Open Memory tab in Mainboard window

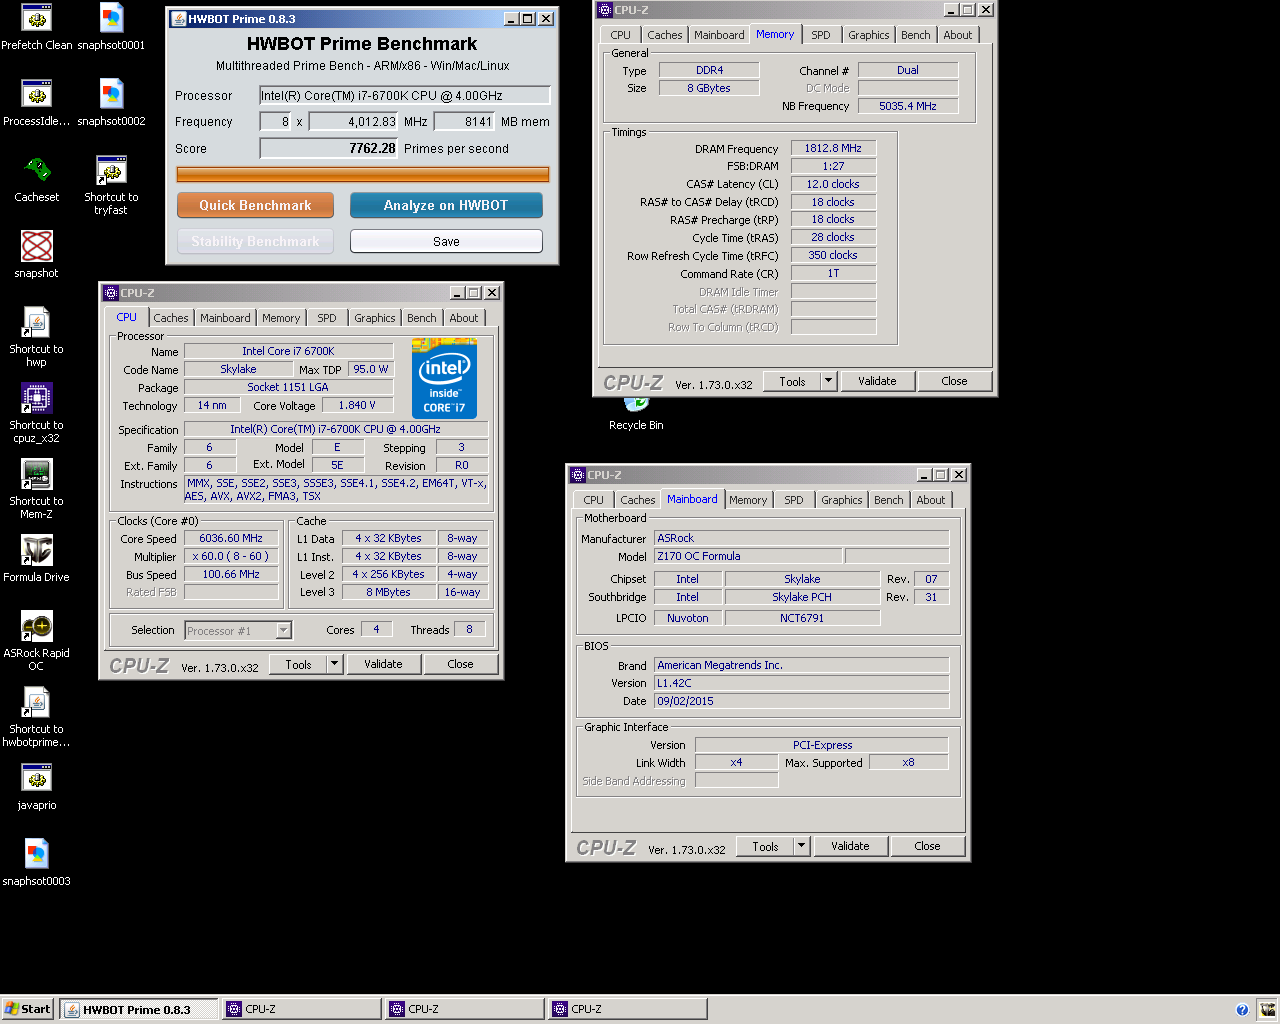748,500
